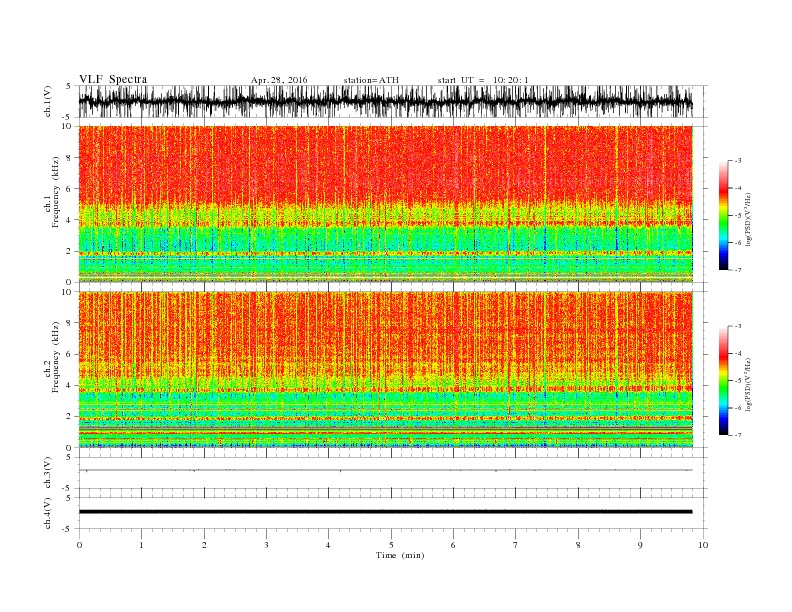The width and height of the screenshot is (792, 612).
Task: Click the 'ch.3(V)' axis label
Action: pos(48,472)
